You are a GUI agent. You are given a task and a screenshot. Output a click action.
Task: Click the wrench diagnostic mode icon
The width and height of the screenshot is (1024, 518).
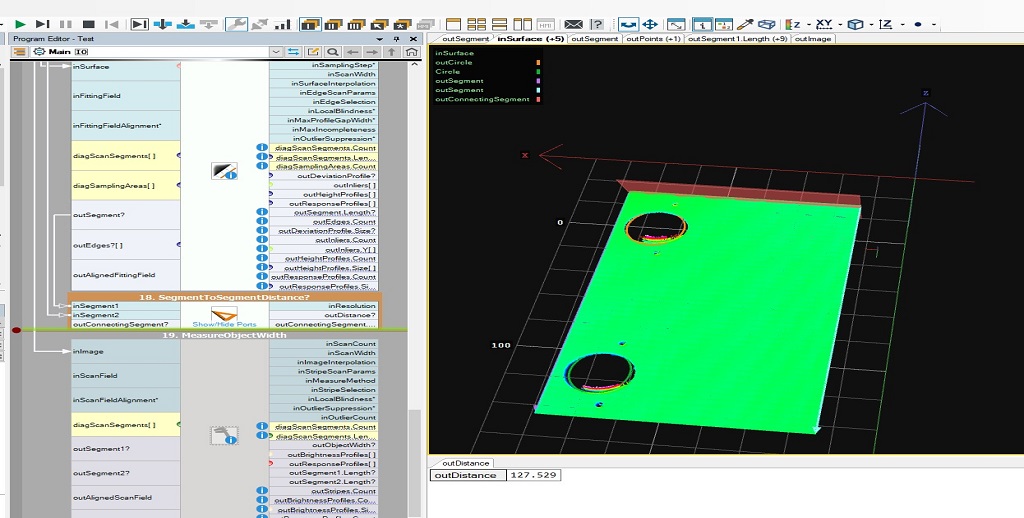(x=236, y=24)
